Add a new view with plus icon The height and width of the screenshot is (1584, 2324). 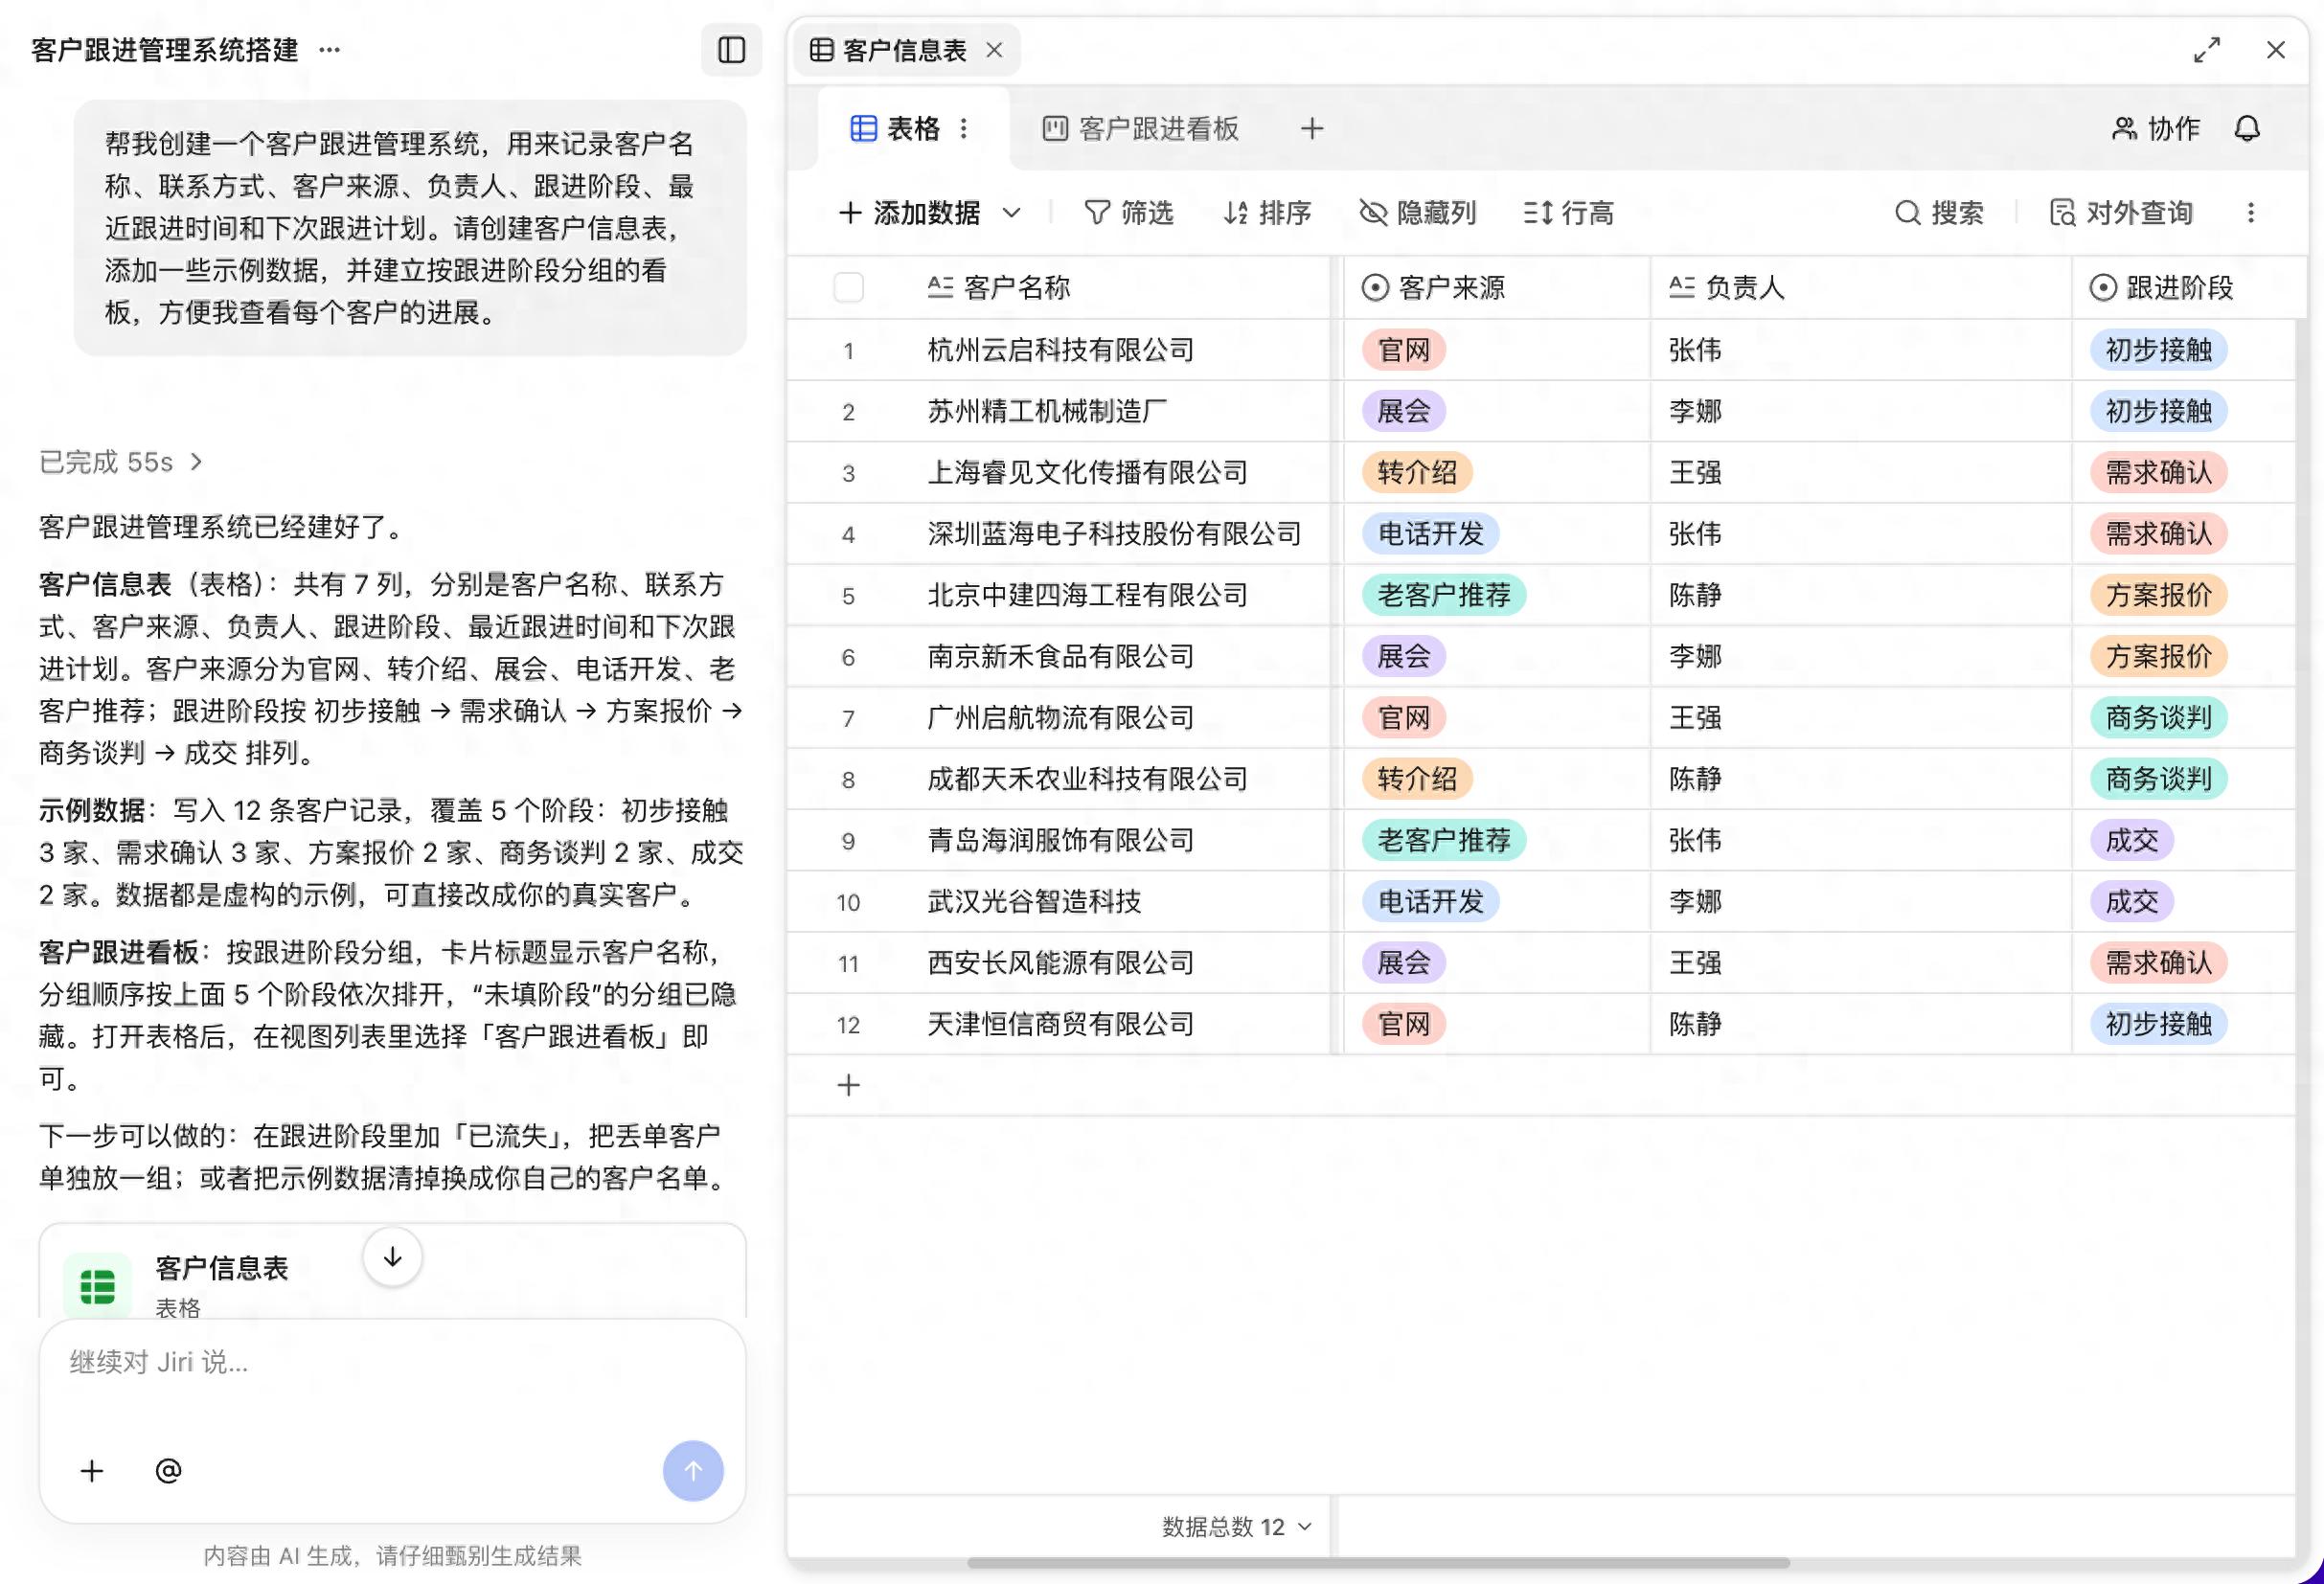[x=1312, y=129]
